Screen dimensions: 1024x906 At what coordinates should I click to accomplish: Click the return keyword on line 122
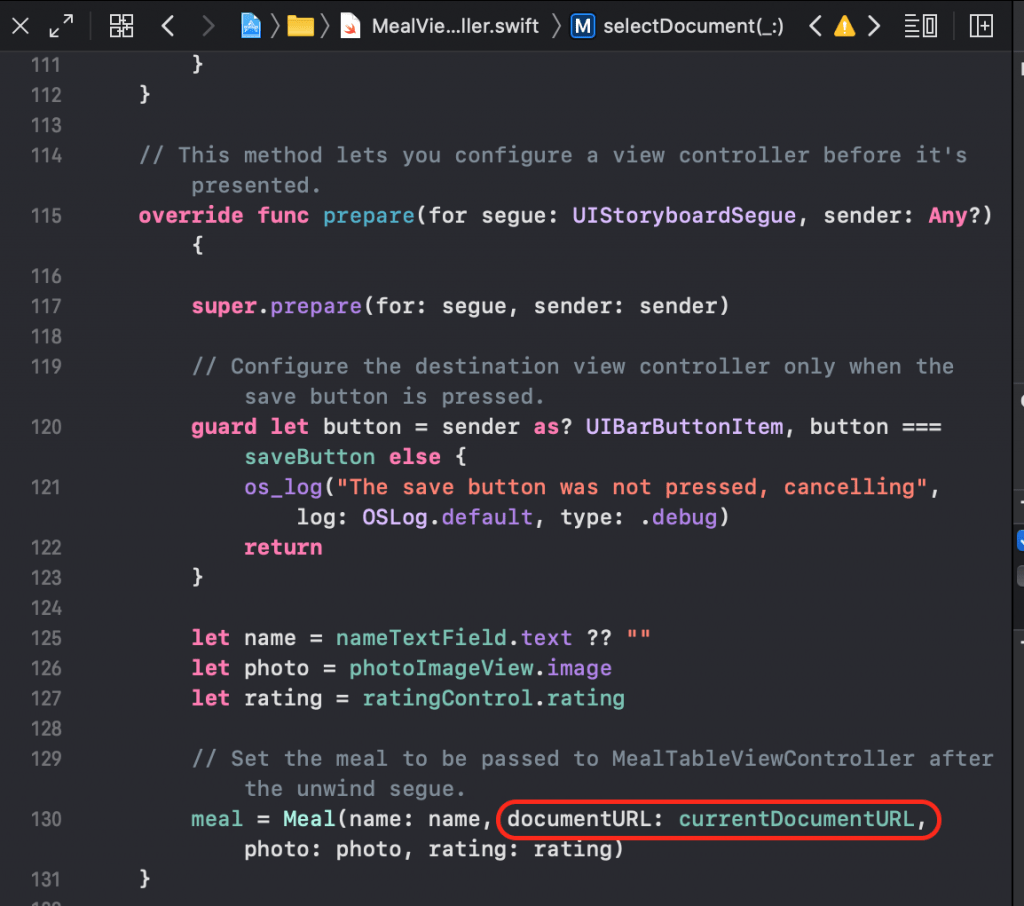click(x=283, y=547)
